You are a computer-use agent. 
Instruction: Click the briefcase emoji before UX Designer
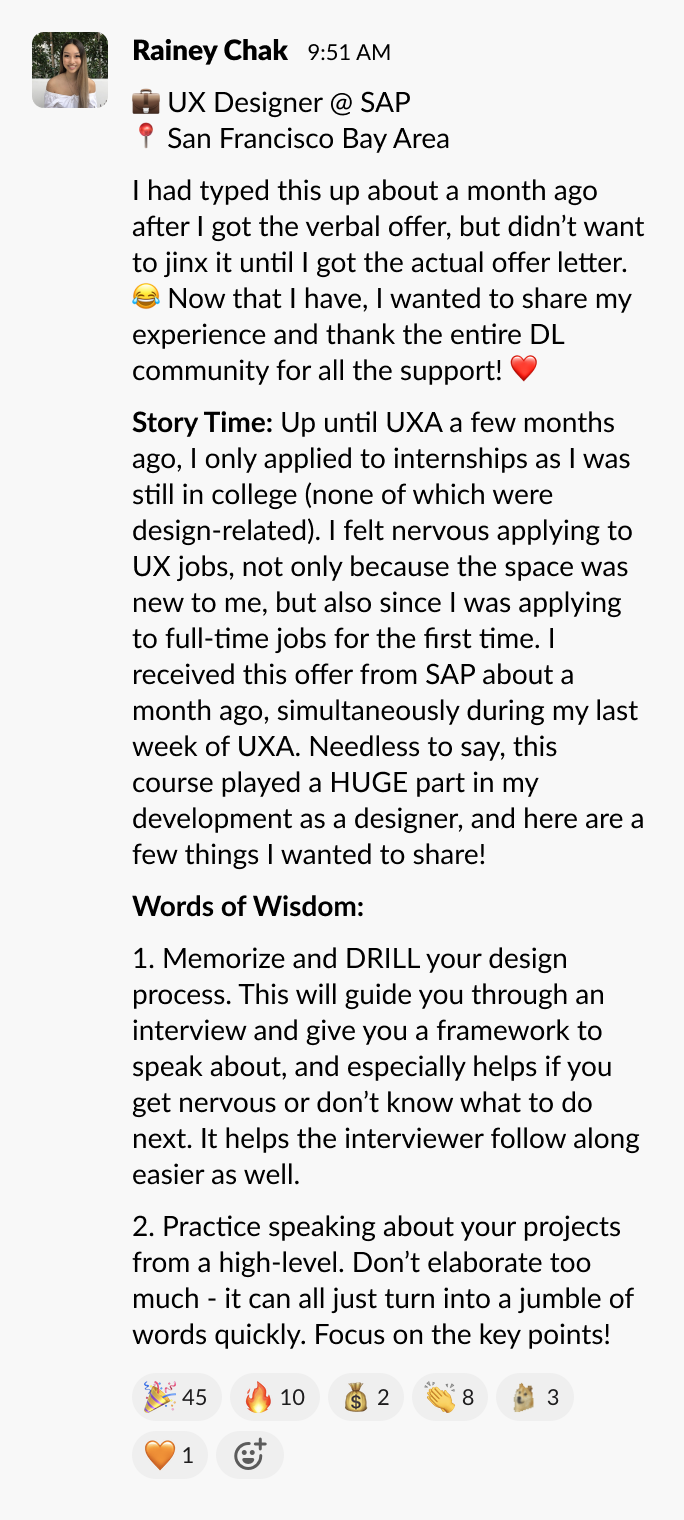point(146,102)
